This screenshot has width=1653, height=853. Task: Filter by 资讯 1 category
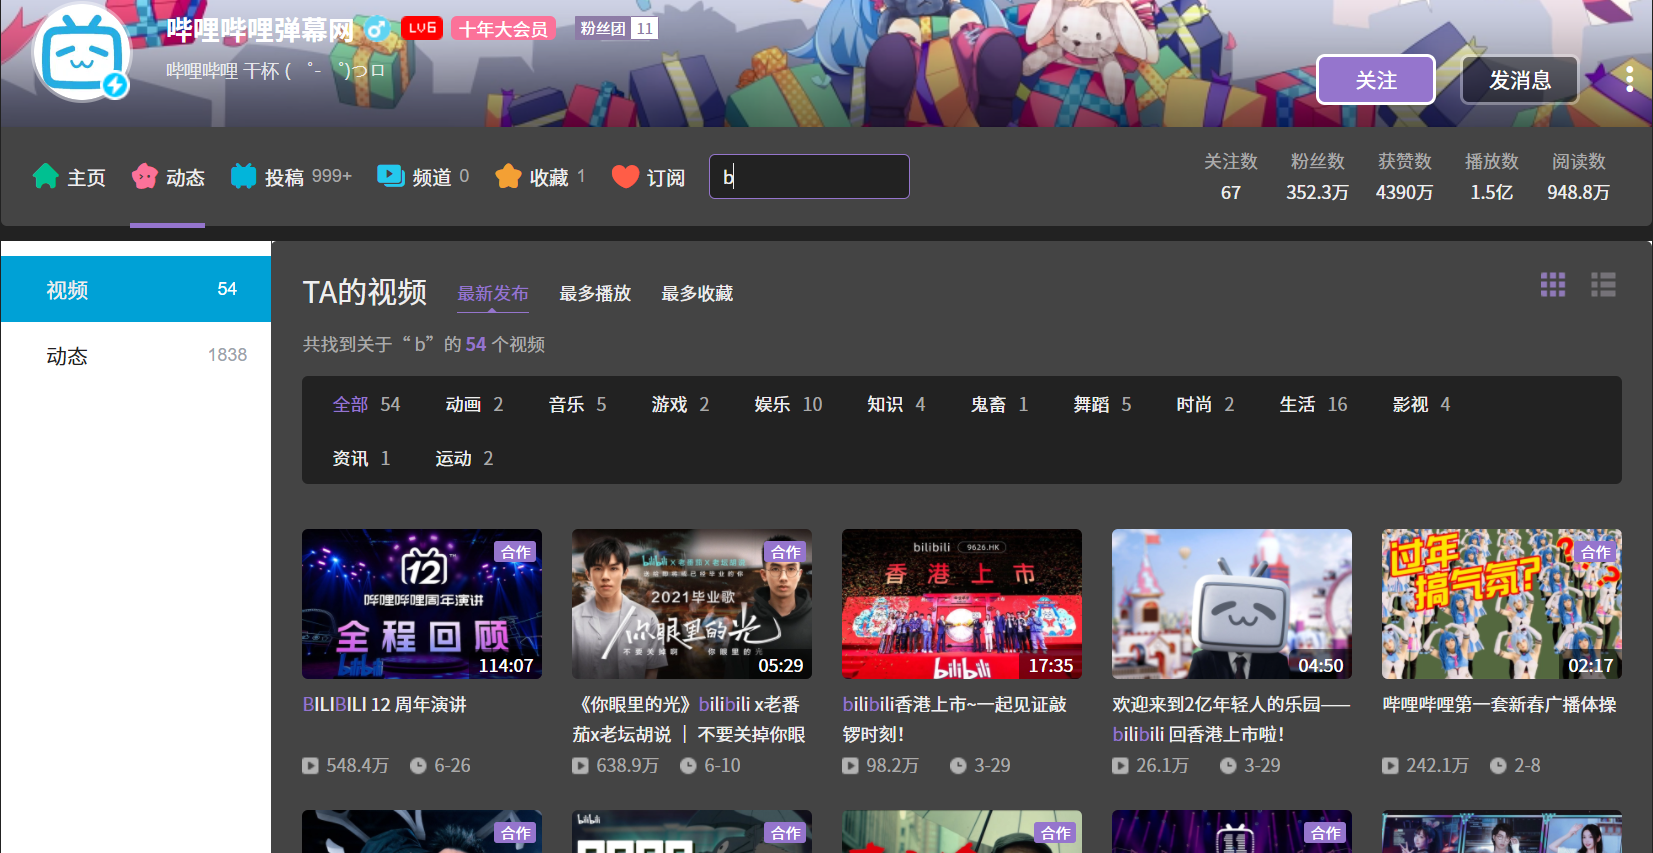(x=361, y=458)
